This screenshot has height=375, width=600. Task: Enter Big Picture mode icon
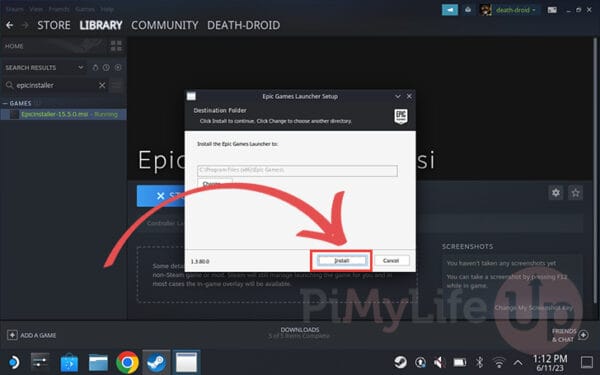pyautogui.click(x=552, y=10)
